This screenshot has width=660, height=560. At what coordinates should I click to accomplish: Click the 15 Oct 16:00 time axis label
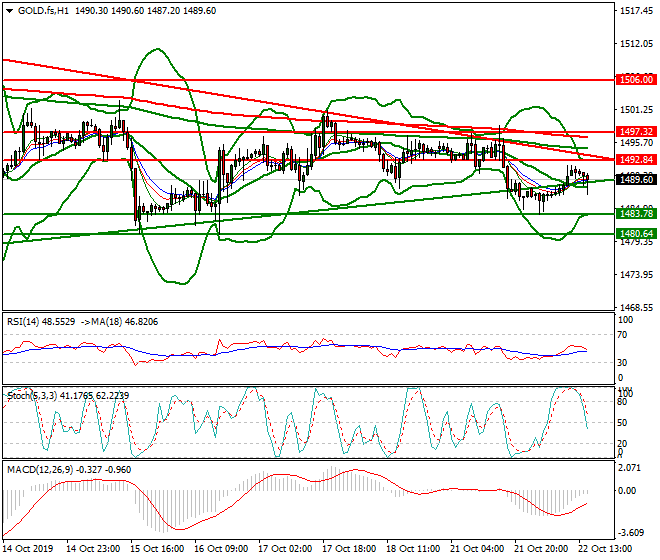(157, 549)
